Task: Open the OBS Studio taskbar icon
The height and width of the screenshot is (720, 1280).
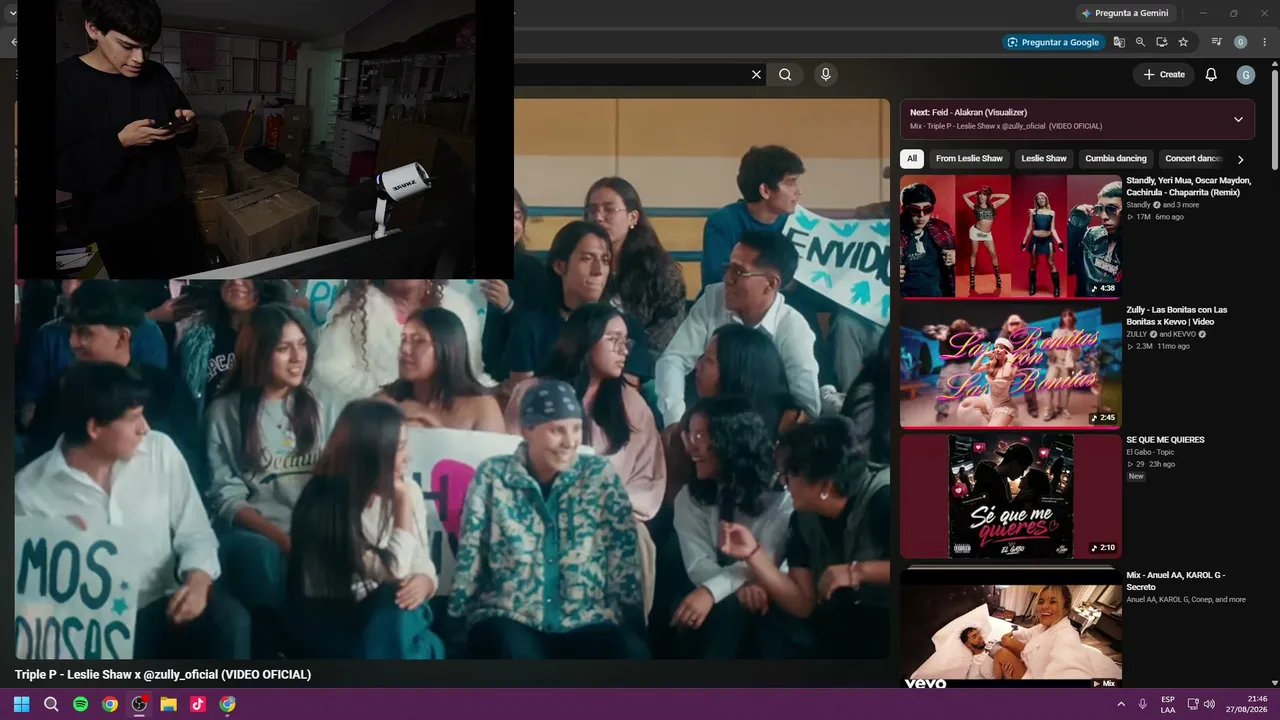Action: [x=139, y=704]
